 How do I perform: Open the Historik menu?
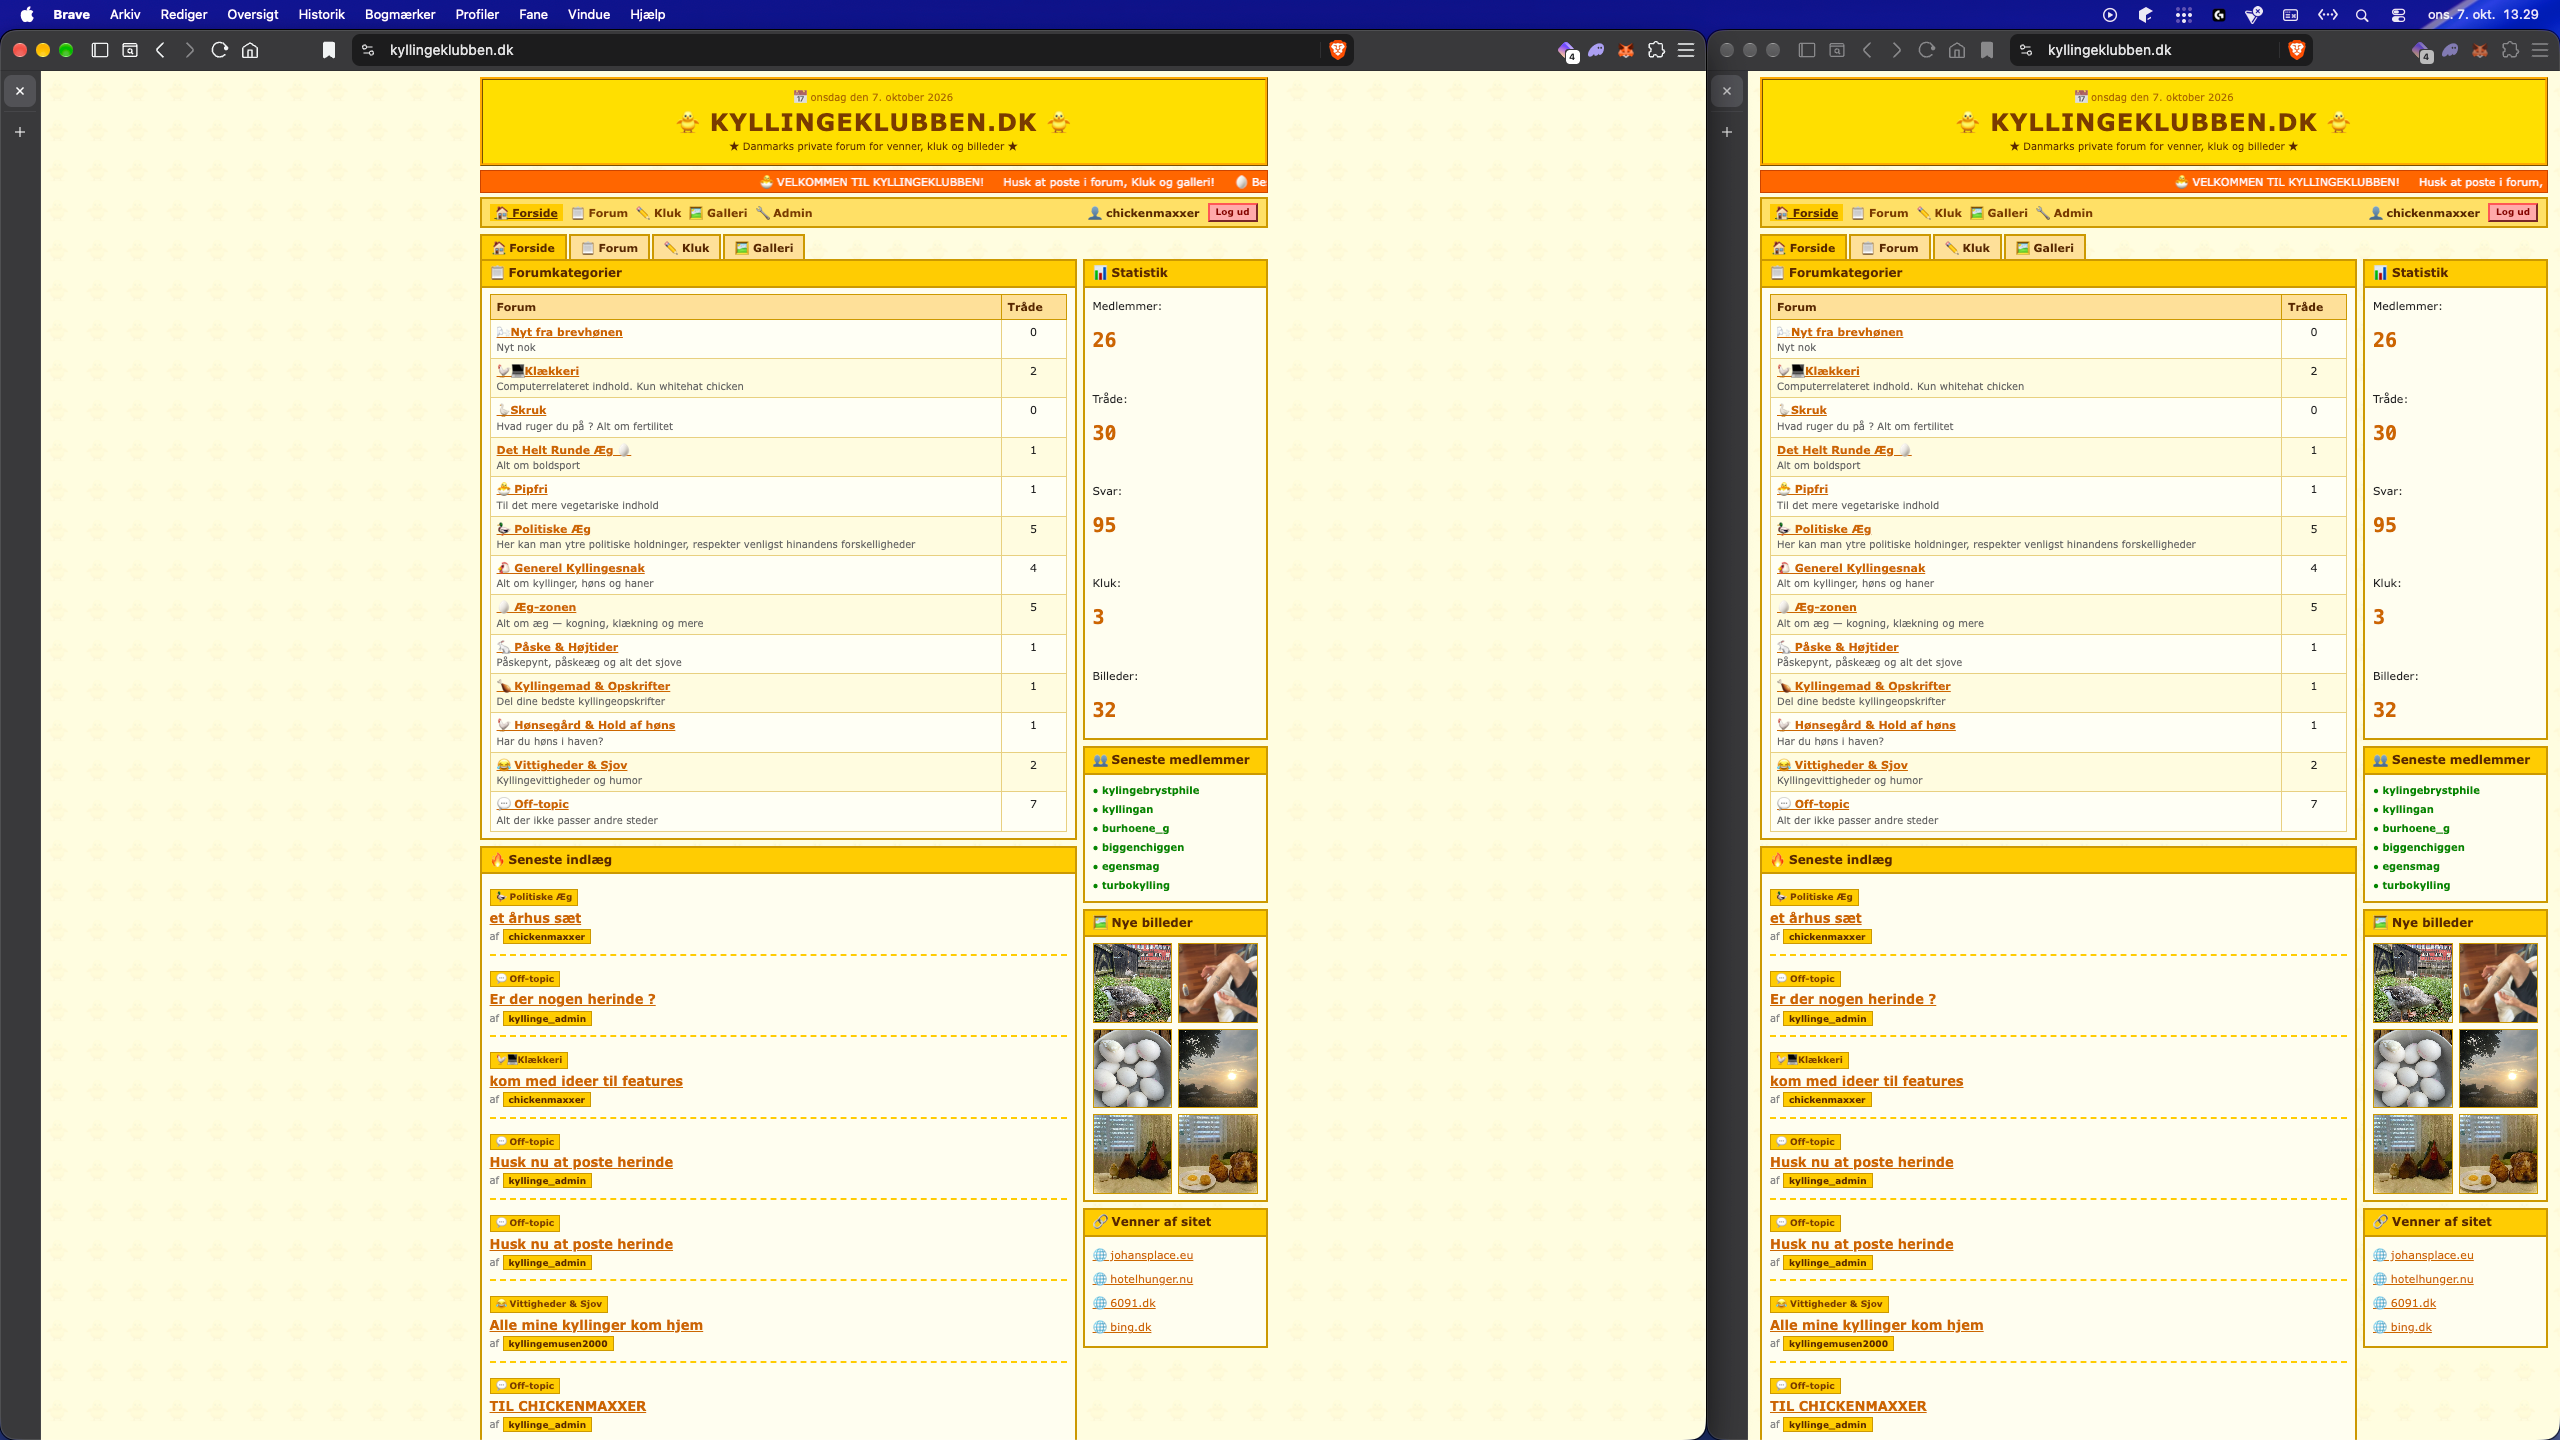pos(321,14)
